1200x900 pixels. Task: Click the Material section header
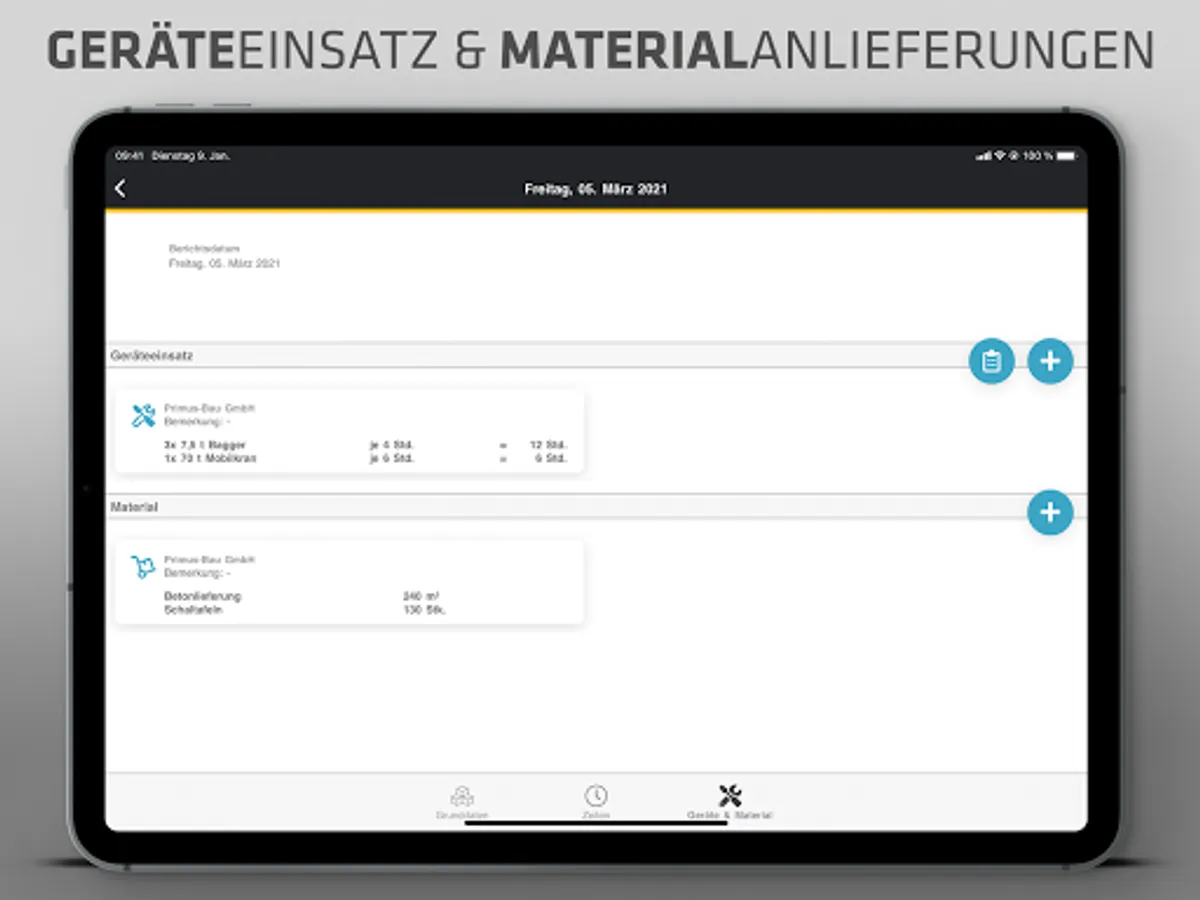click(x=596, y=507)
